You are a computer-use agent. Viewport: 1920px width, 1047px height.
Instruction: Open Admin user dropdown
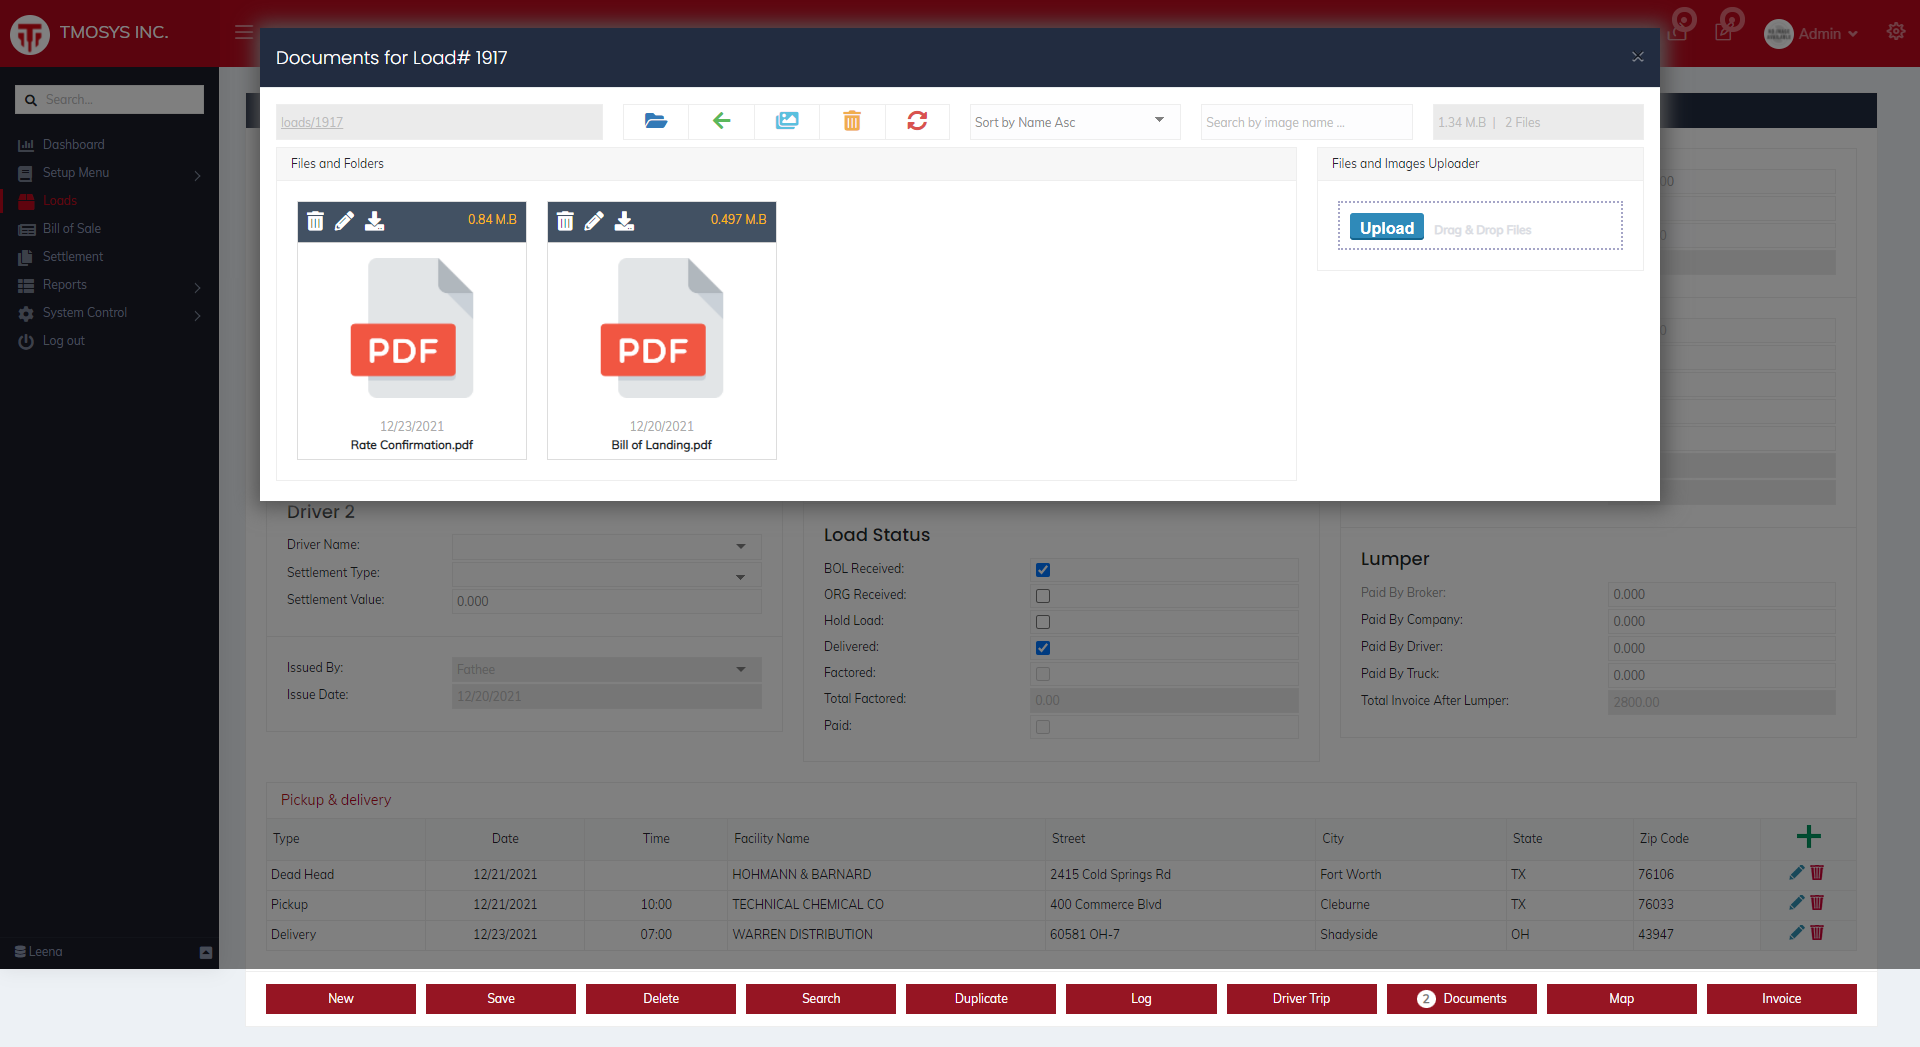point(1811,34)
